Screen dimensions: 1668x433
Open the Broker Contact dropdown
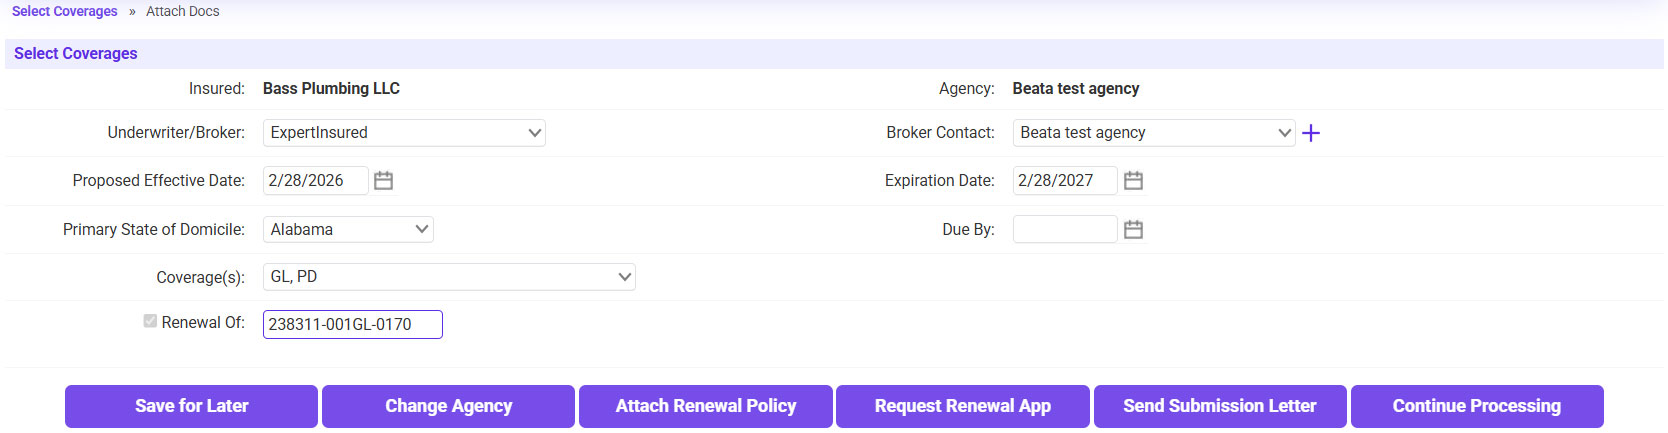click(1154, 133)
